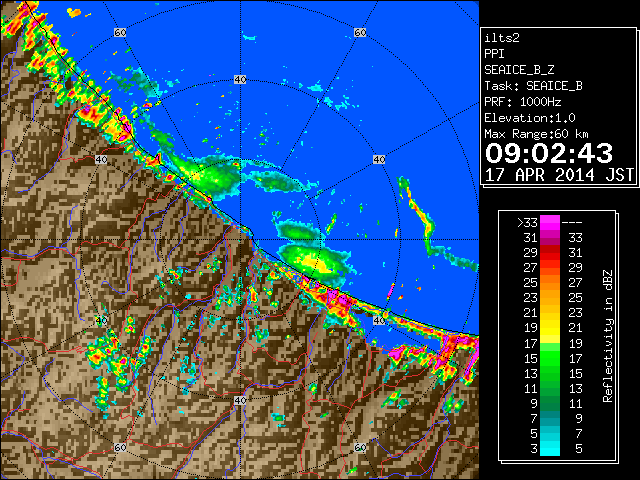Pick the orange legend swatch beside 25
The image size is (640, 480).
point(550,282)
